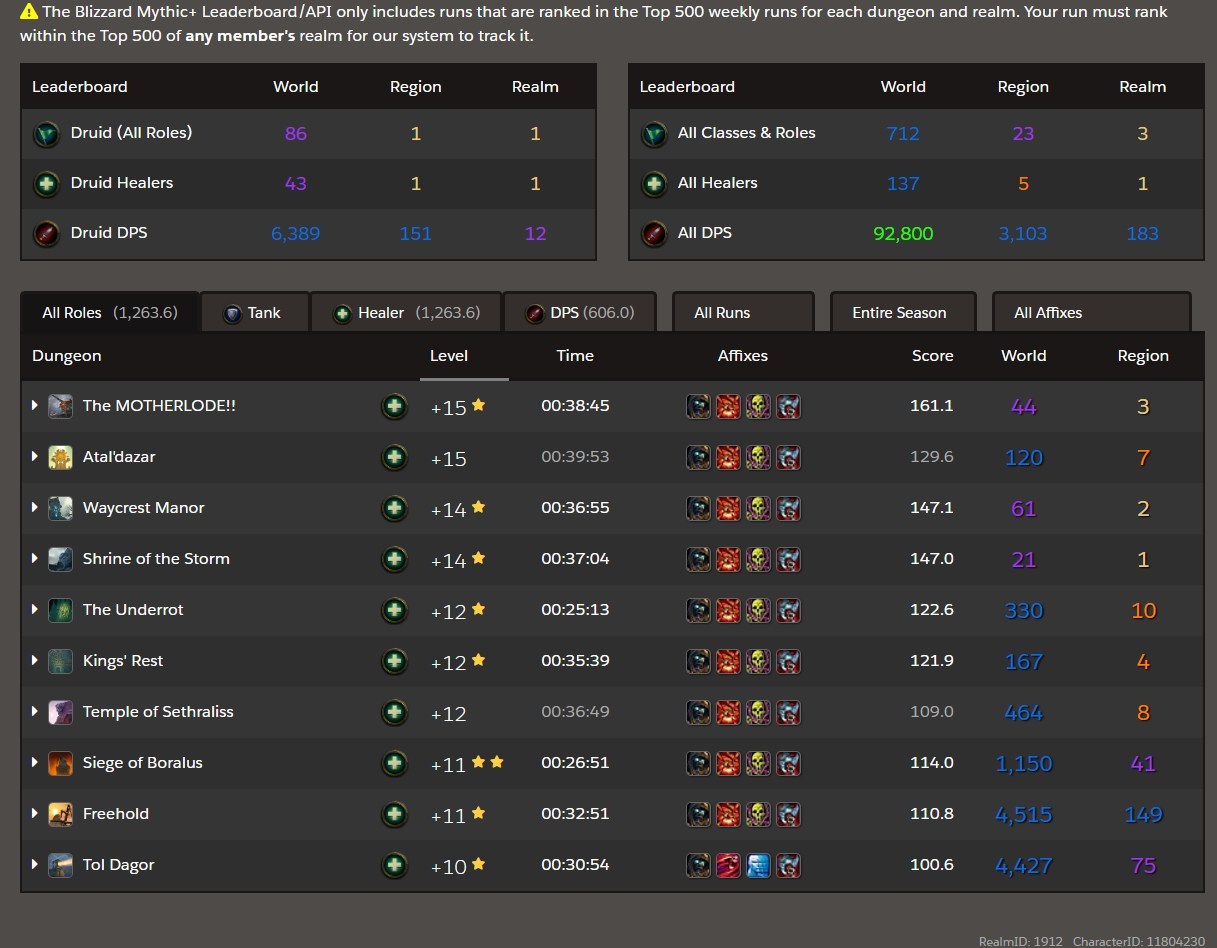Image resolution: width=1217 pixels, height=948 pixels.
Task: Click the 00:38:45 time in The MOTHERLODE!! row
Action: click(575, 406)
